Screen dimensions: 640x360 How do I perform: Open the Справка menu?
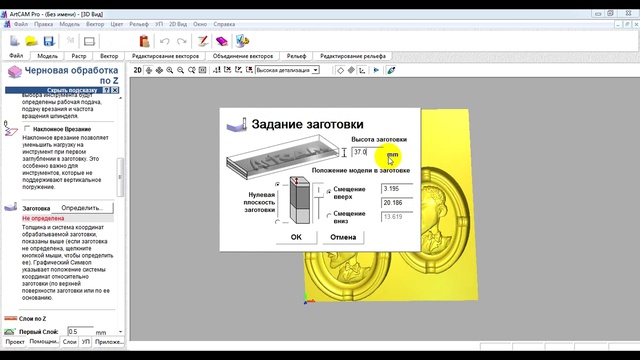(x=224, y=24)
